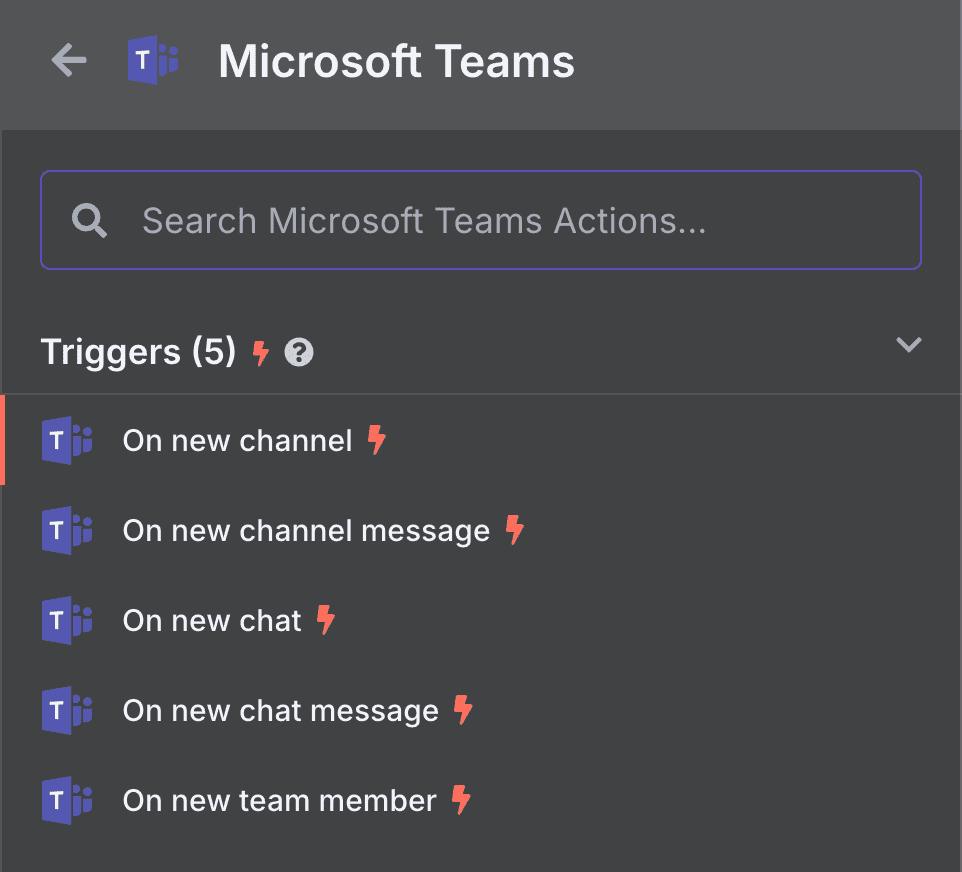Click the Microsoft Teams logo in the header
Screen dimensions: 962x872
(x=153, y=61)
